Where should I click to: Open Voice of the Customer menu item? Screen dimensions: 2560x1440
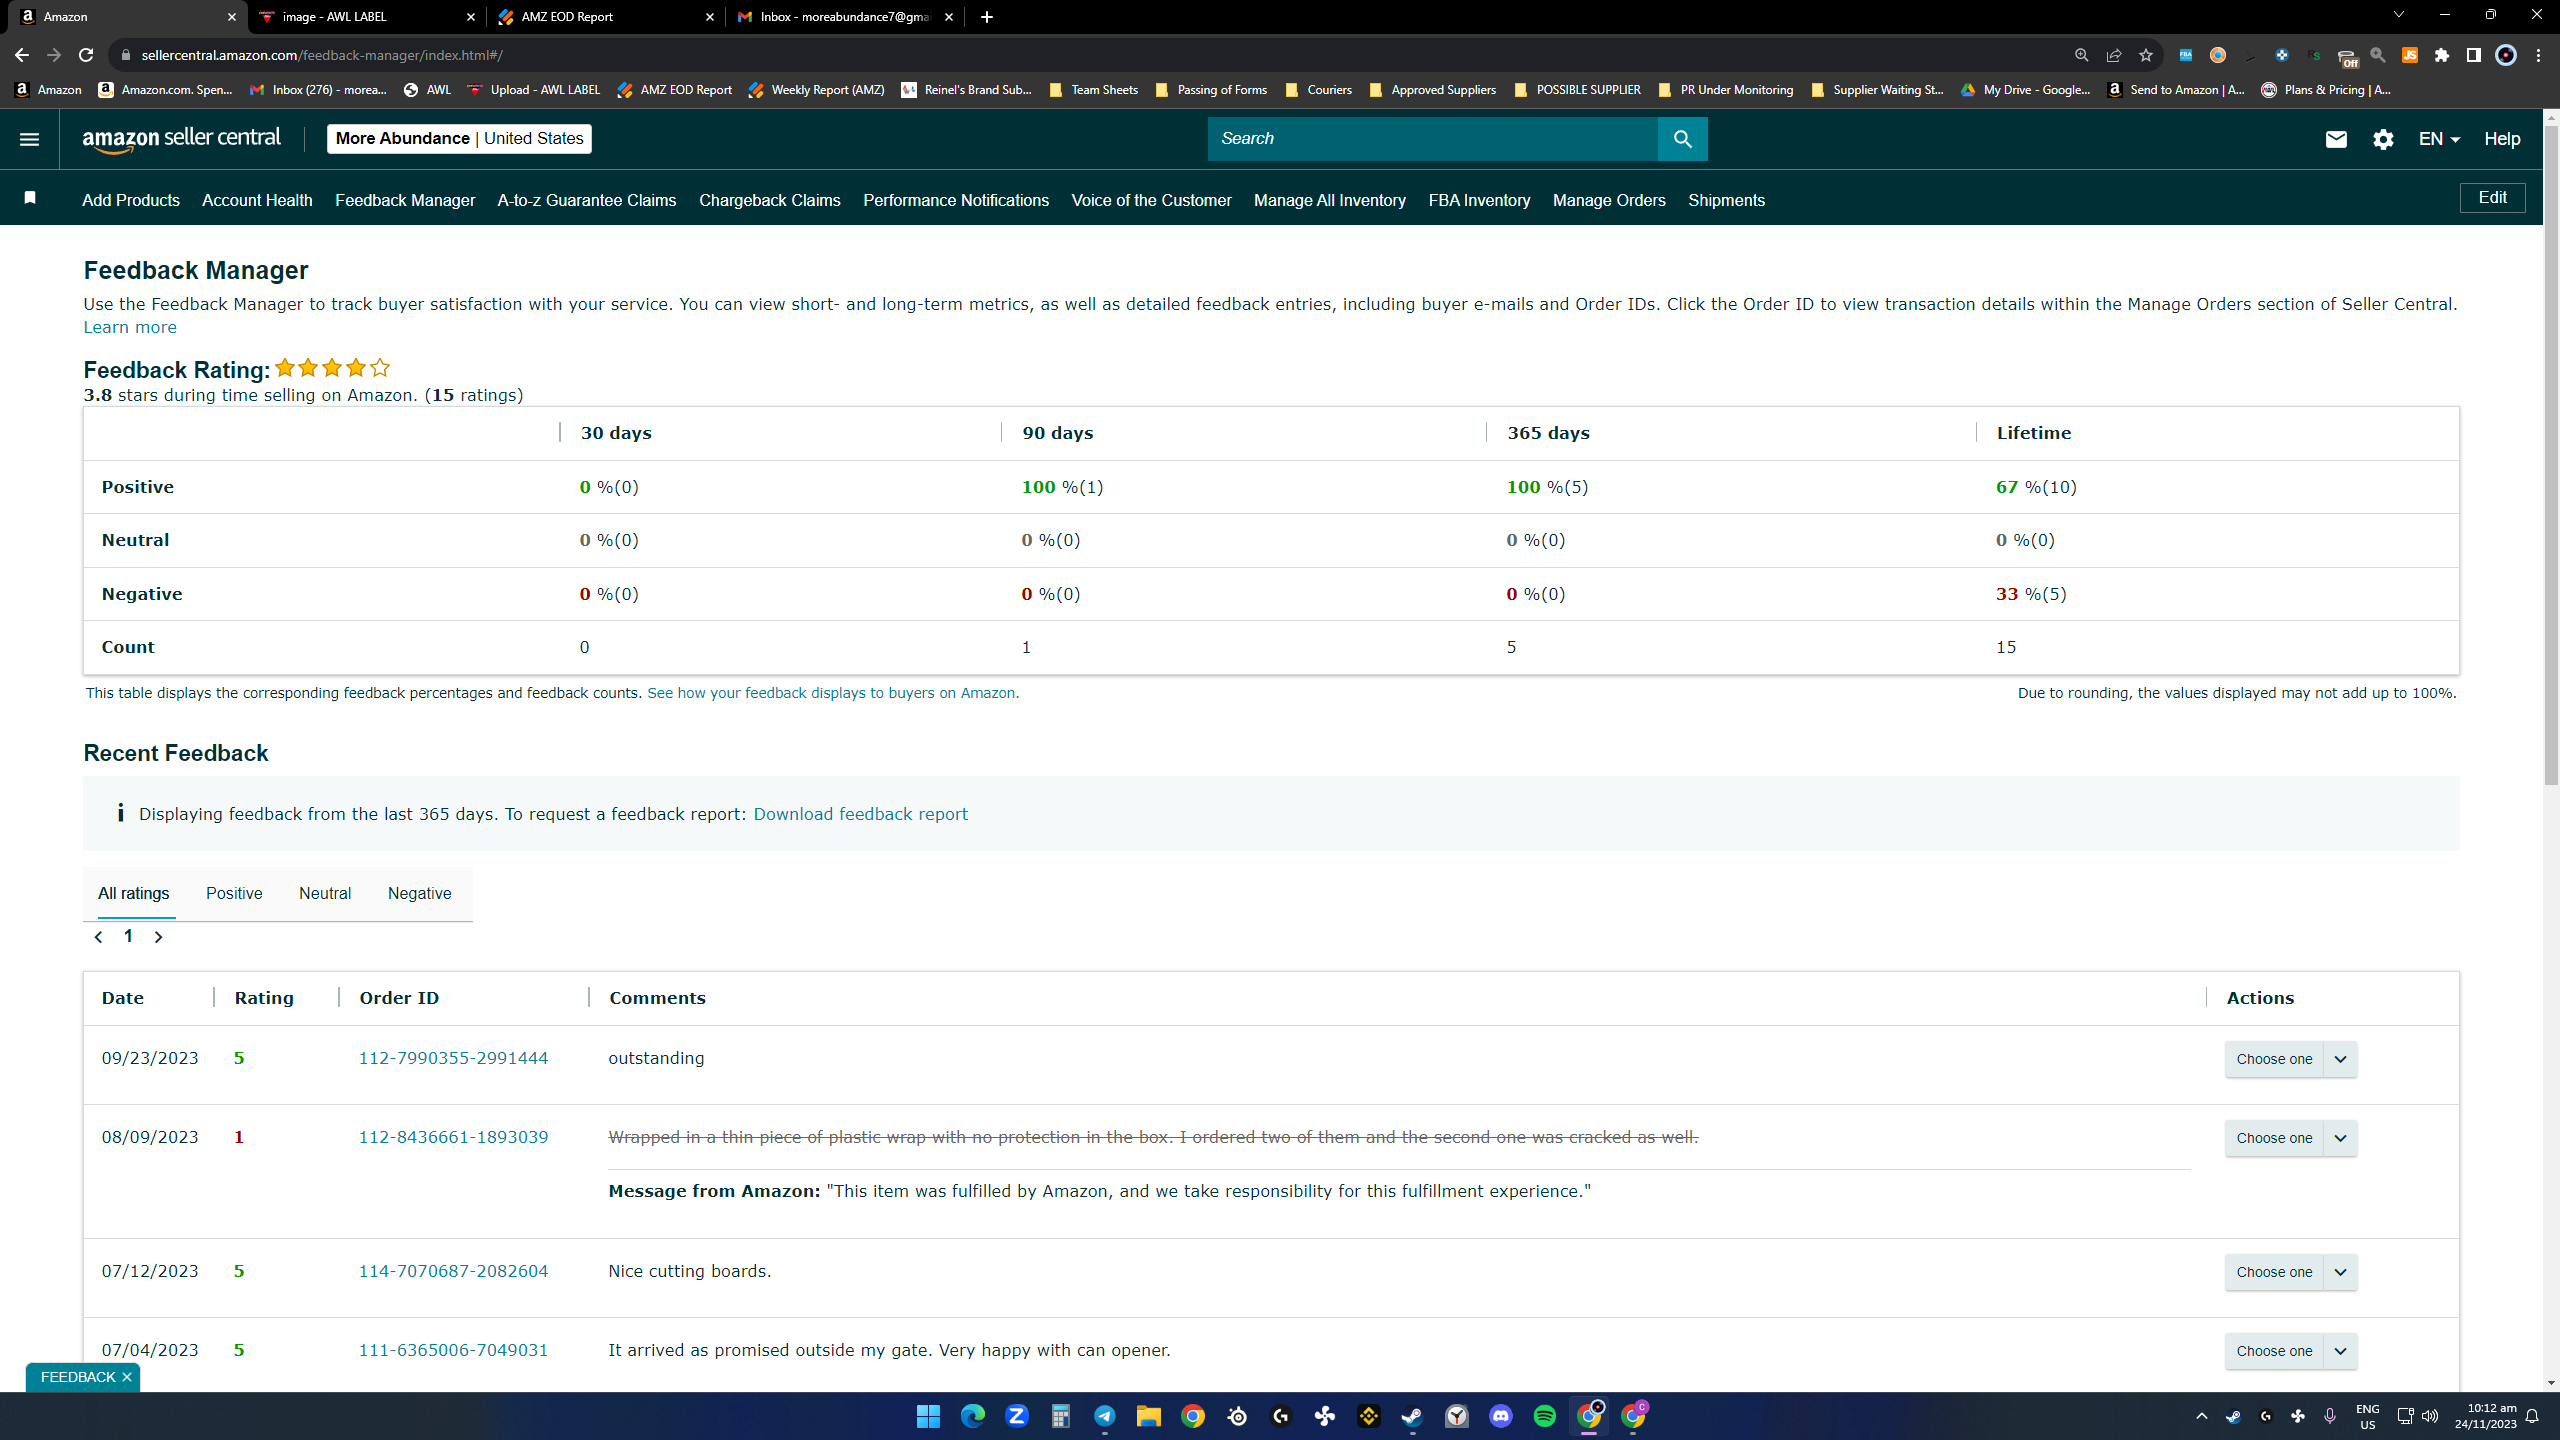point(1151,200)
